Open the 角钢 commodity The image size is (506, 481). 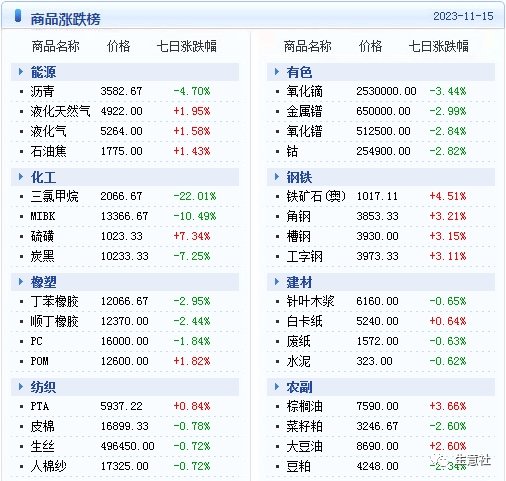(x=298, y=216)
